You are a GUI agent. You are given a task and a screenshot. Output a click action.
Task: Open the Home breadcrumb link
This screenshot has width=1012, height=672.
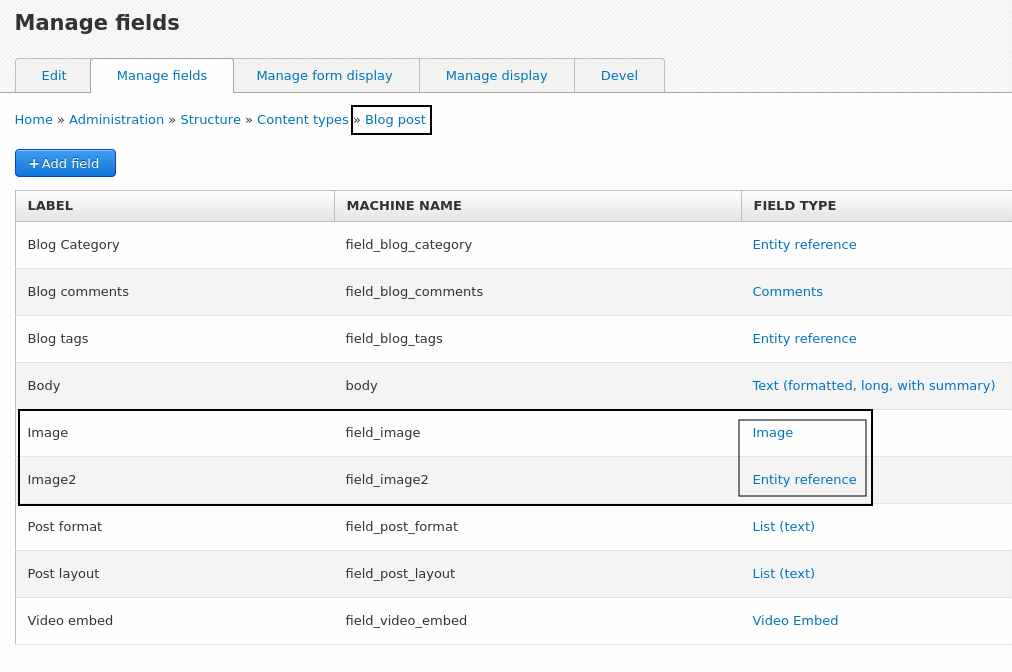33,119
